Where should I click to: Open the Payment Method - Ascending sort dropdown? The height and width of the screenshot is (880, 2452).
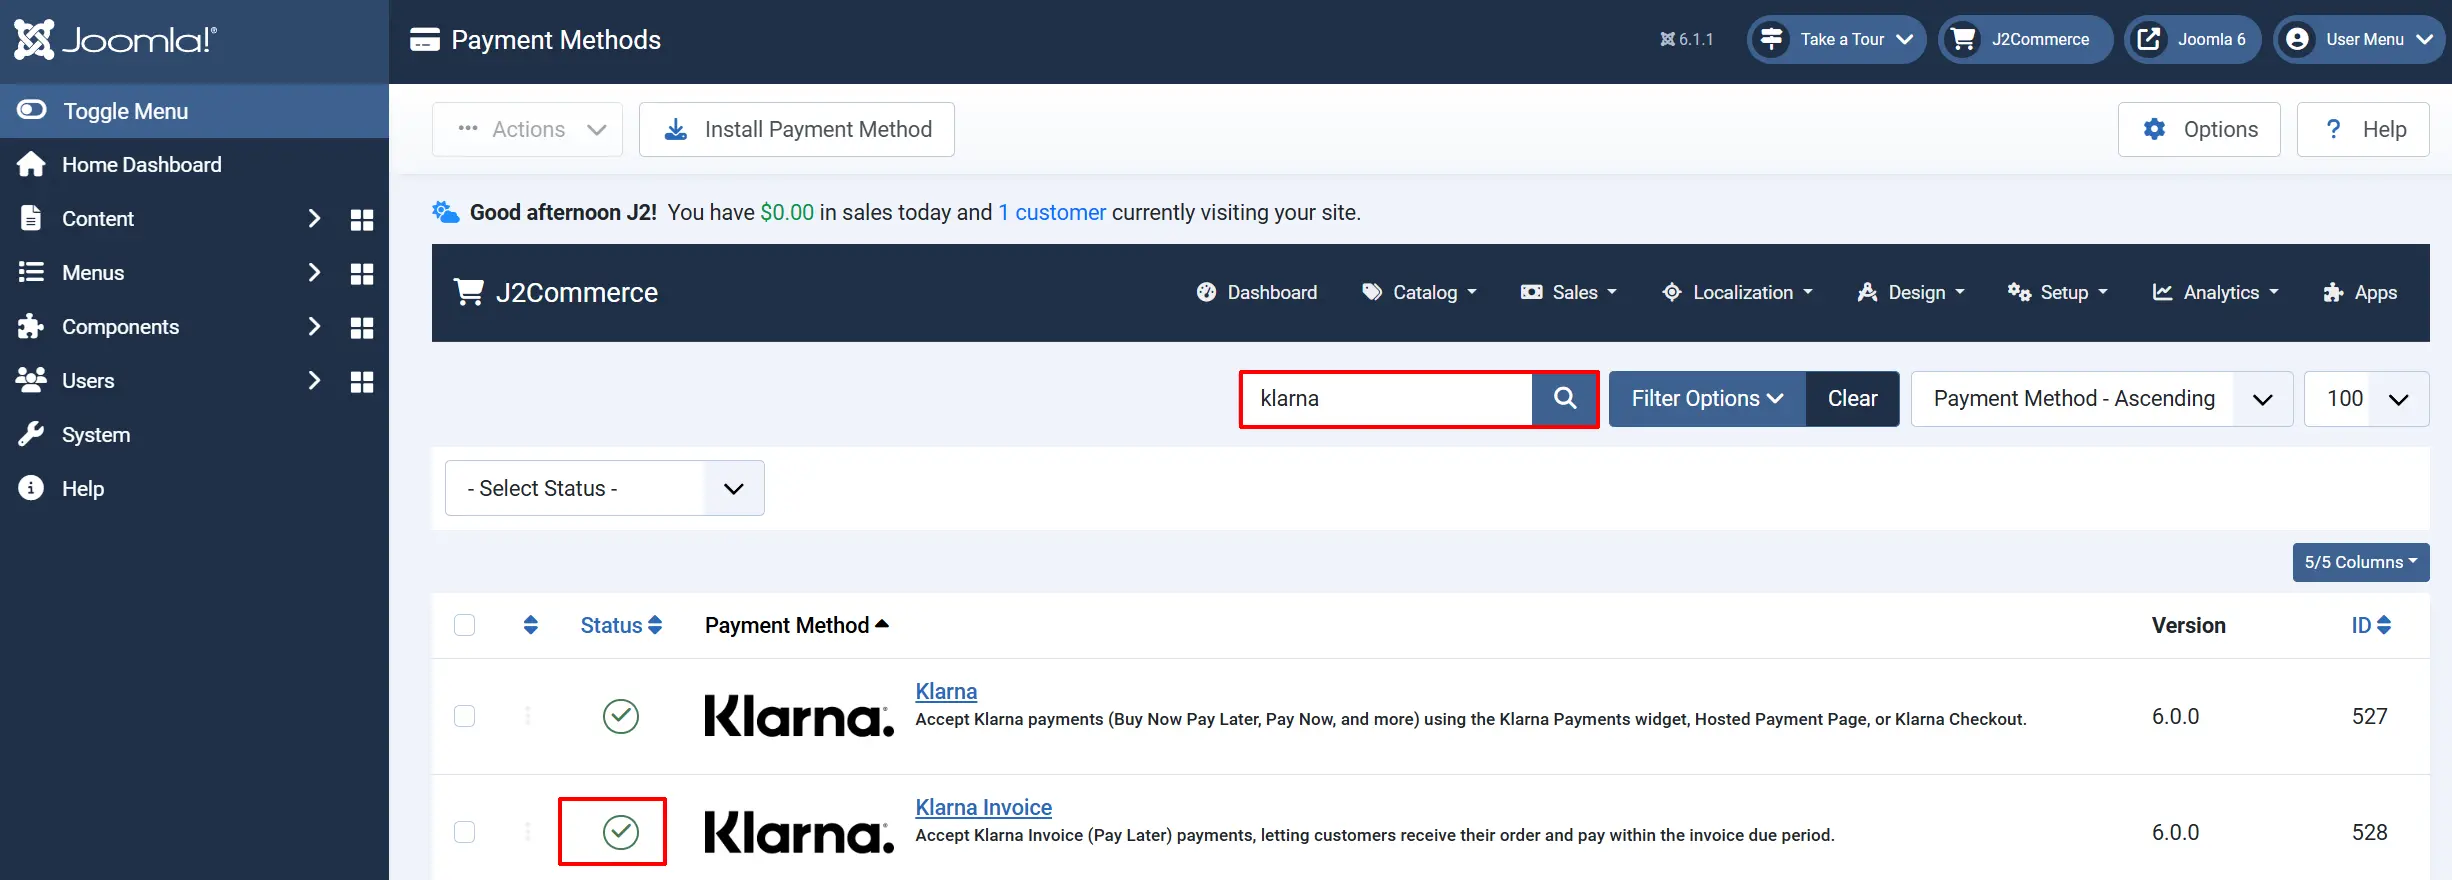2102,399
